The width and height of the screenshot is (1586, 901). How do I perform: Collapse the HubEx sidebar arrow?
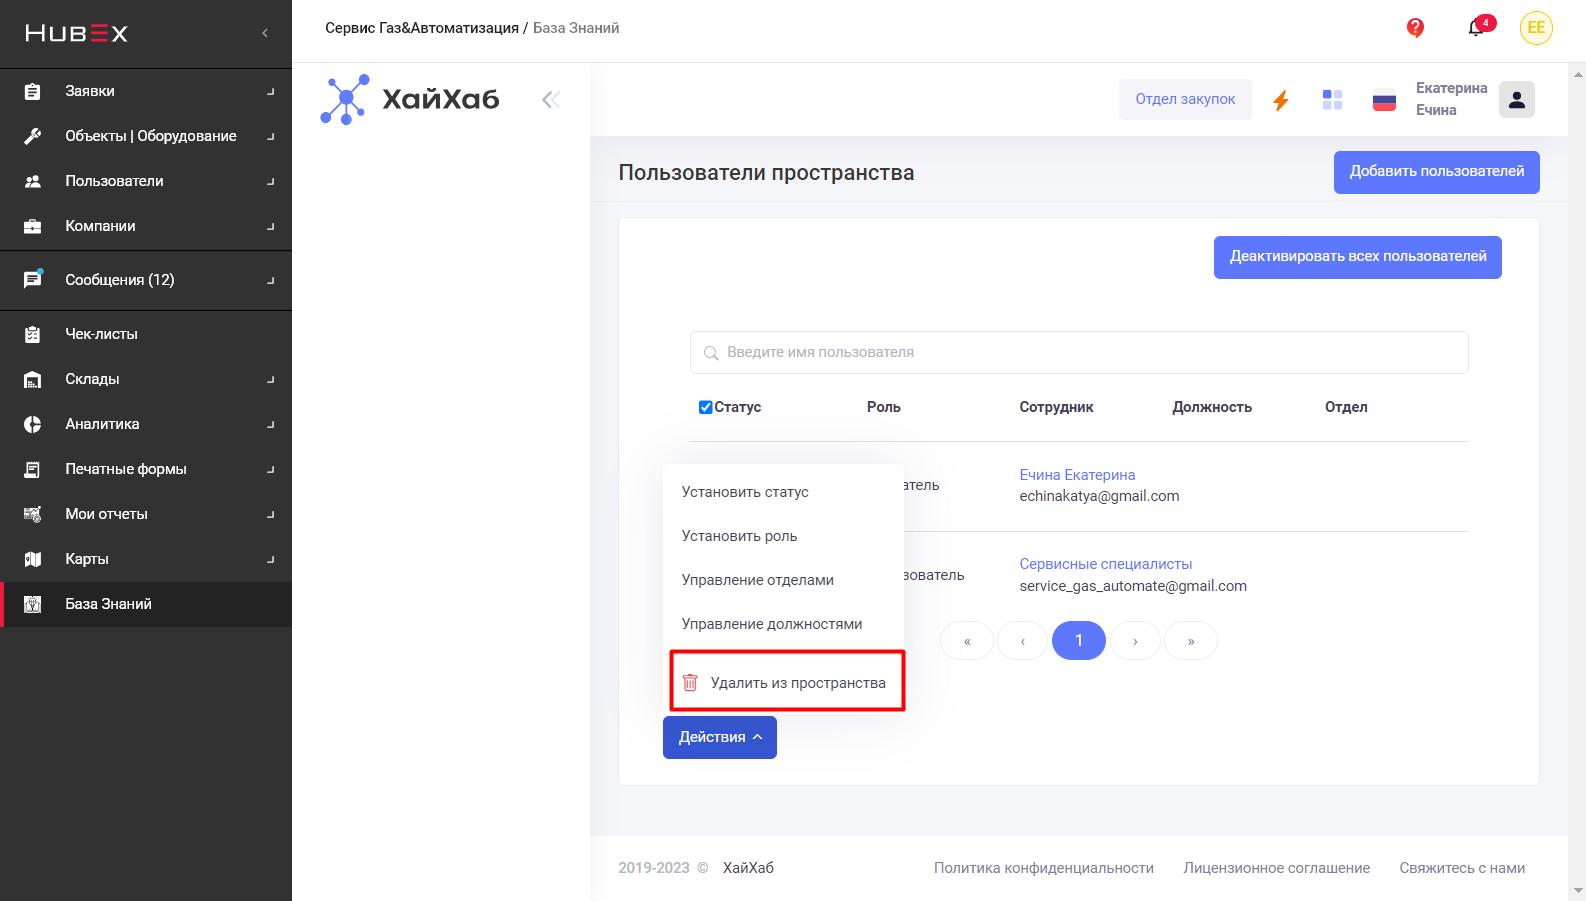point(265,33)
